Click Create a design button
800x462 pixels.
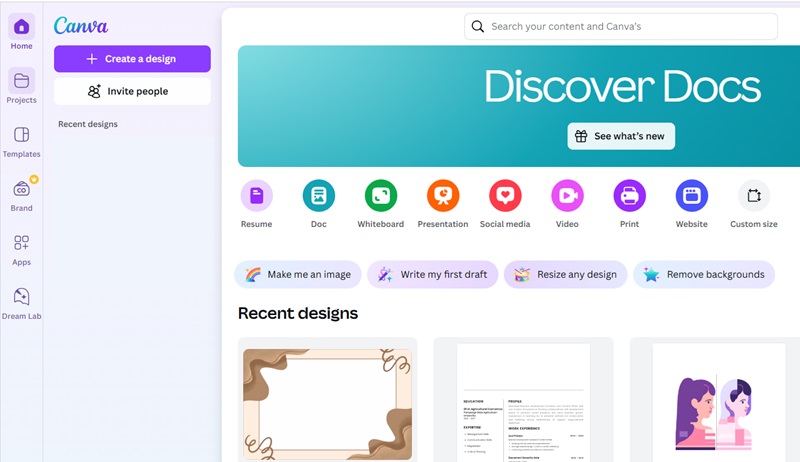click(132, 59)
